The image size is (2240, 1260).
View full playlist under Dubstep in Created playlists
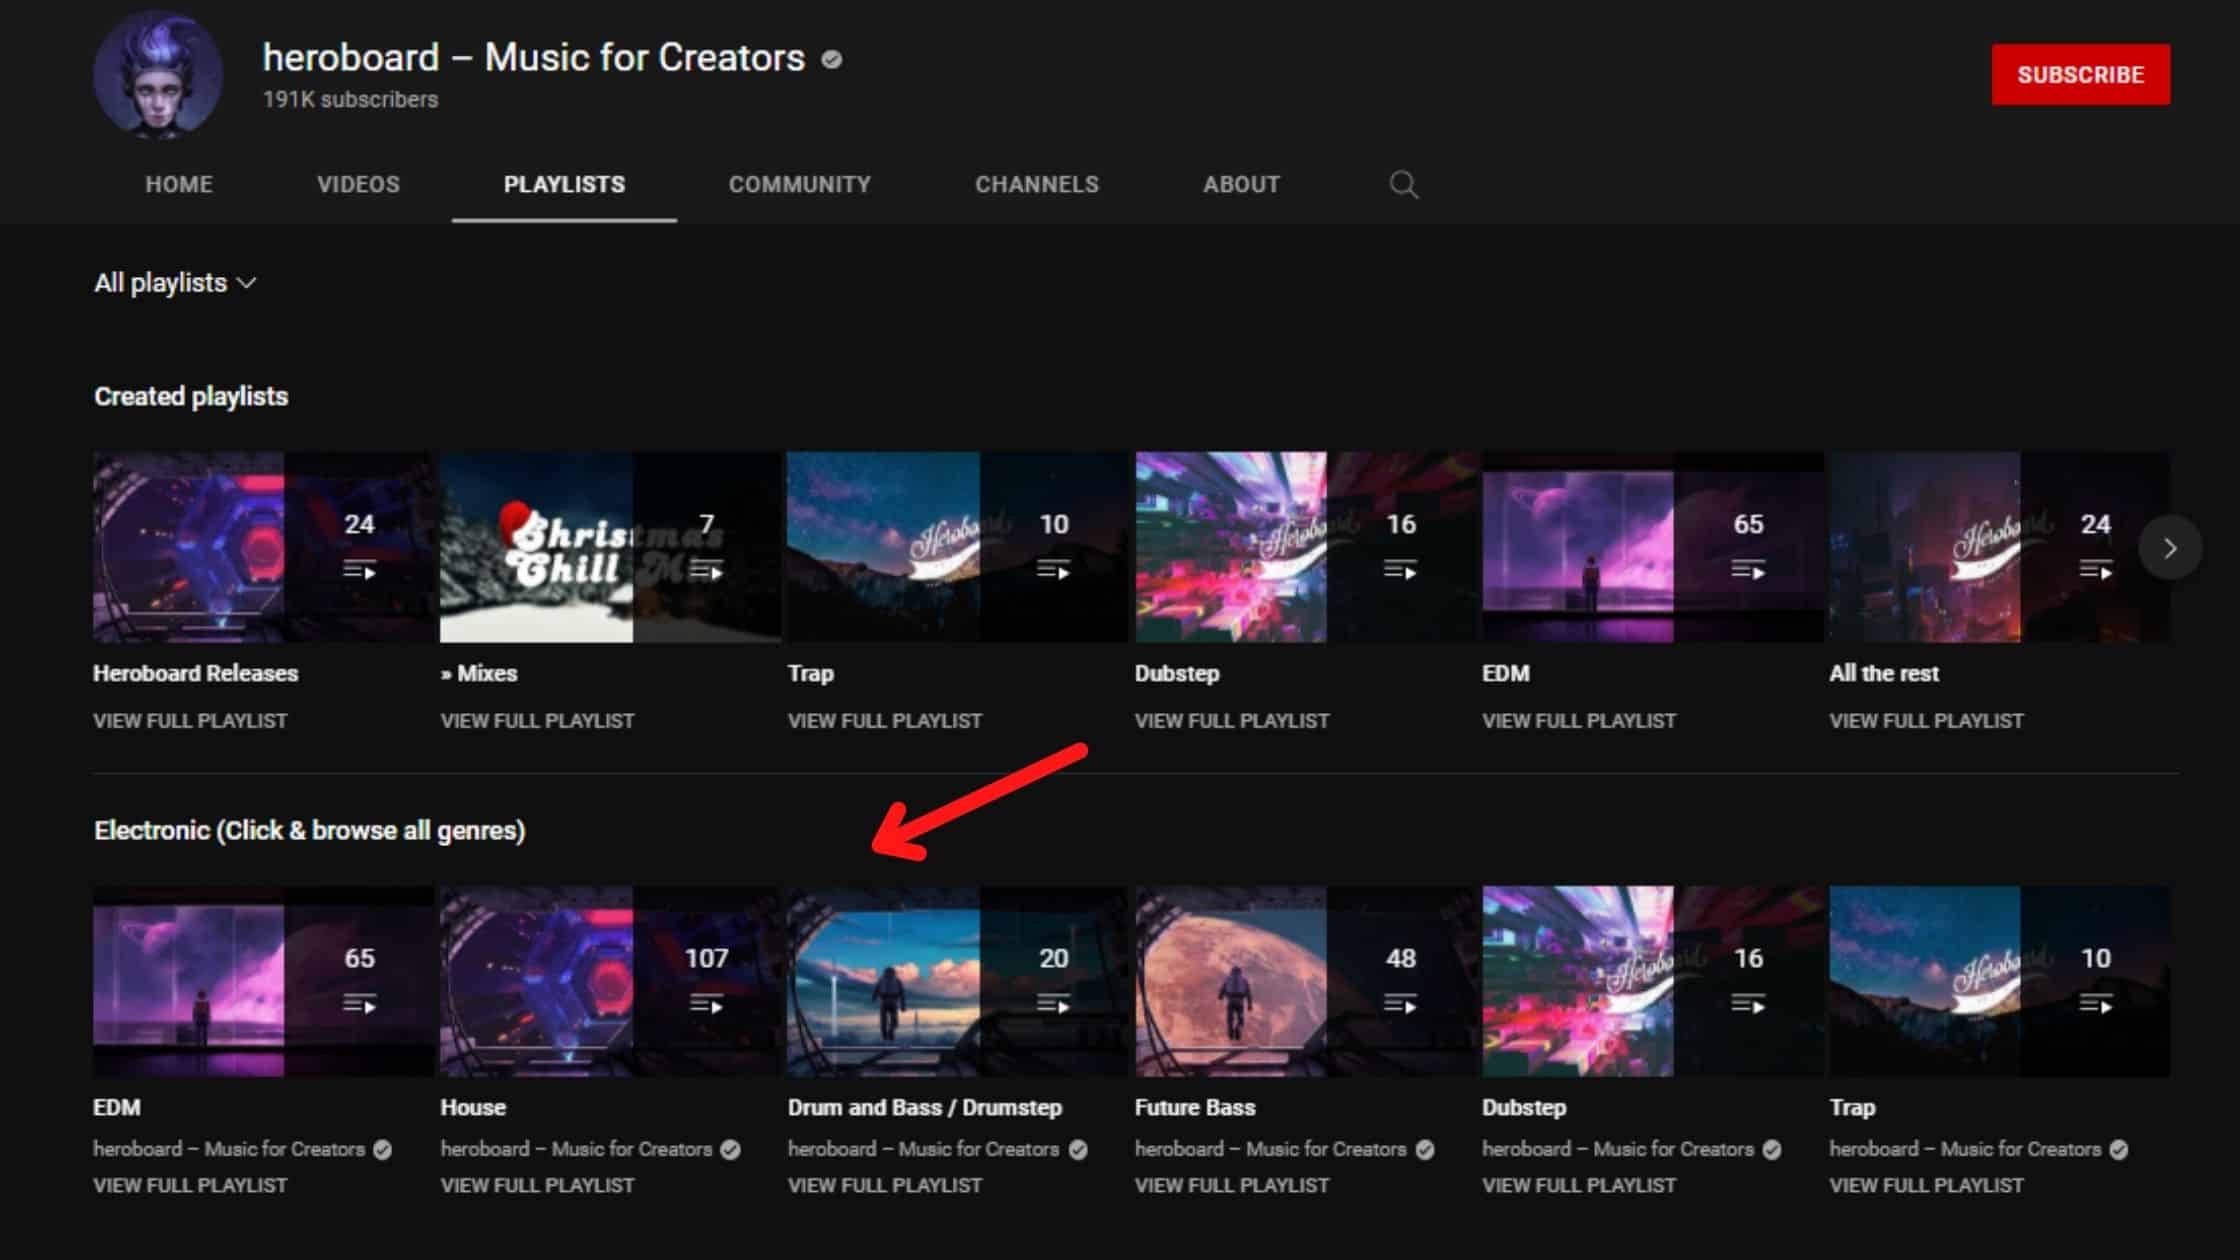click(x=1231, y=721)
